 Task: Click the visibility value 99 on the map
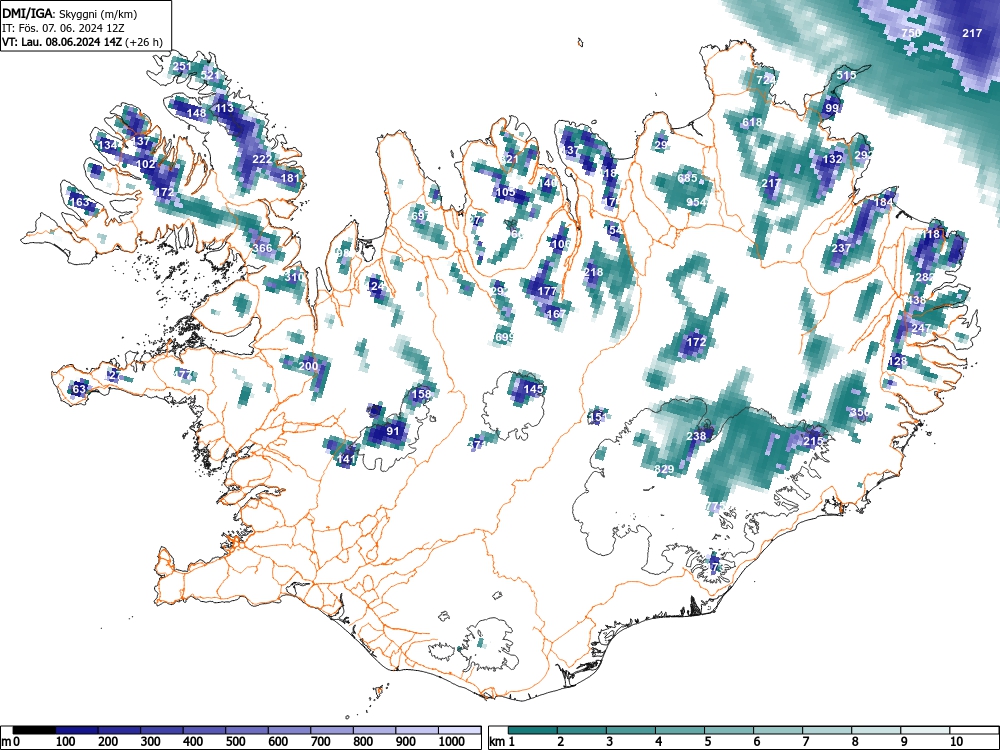(x=832, y=108)
